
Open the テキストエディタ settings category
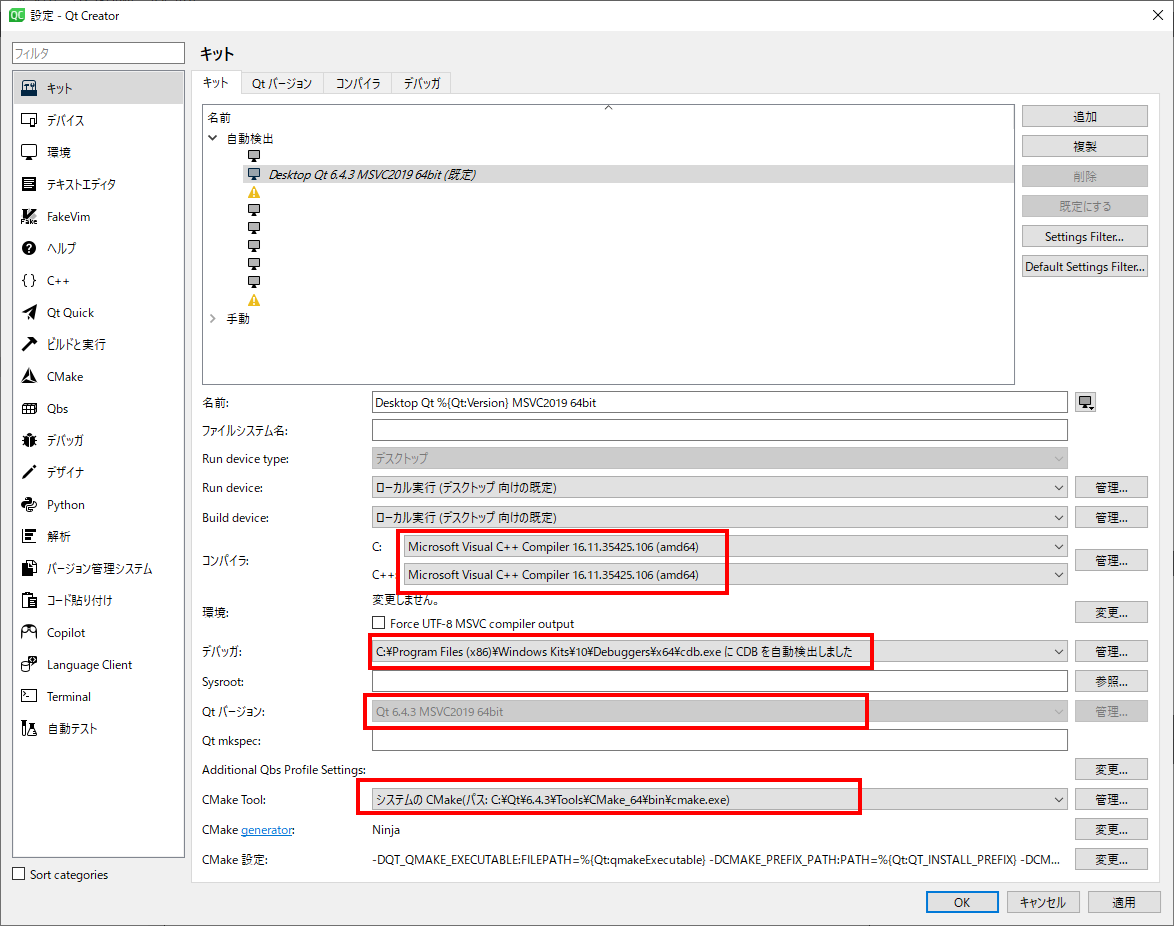98,184
